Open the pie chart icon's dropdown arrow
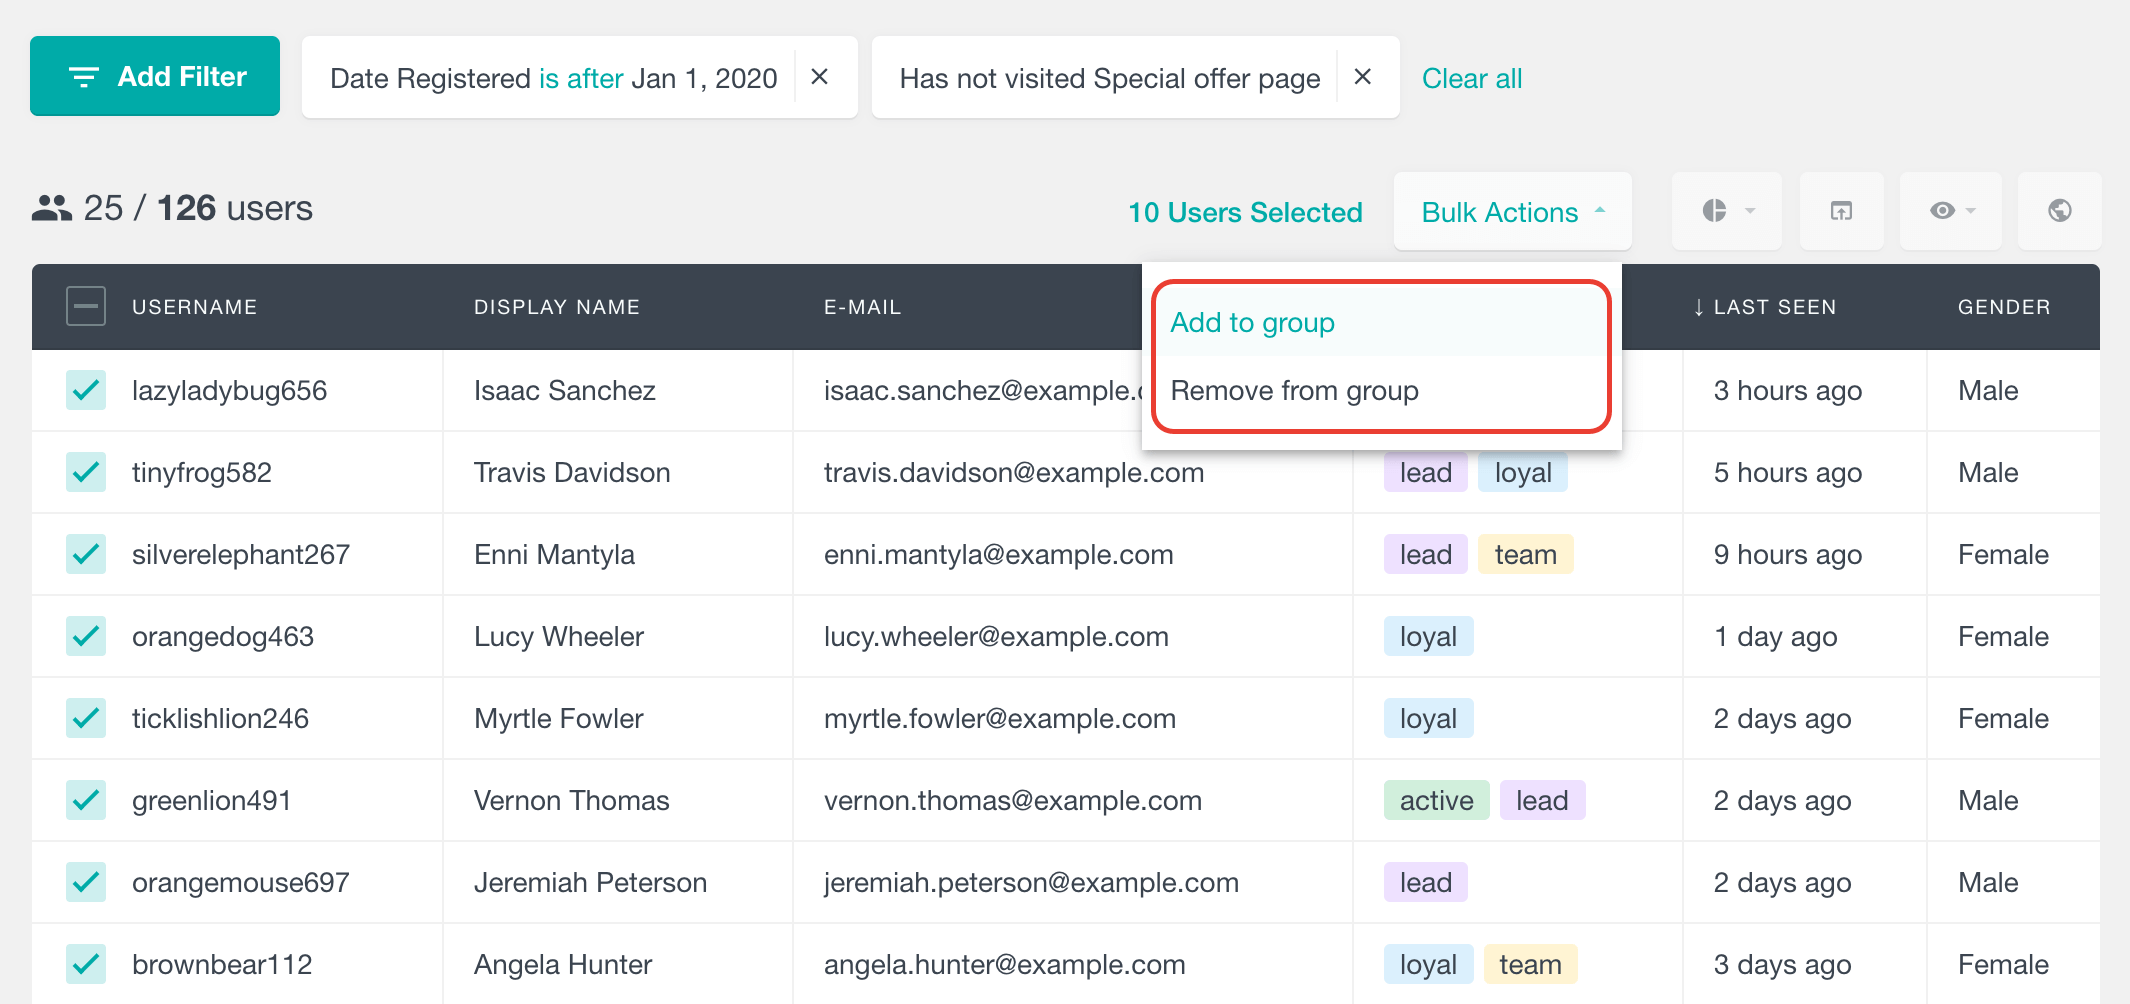Image resolution: width=2130 pixels, height=1004 pixels. click(x=1749, y=211)
